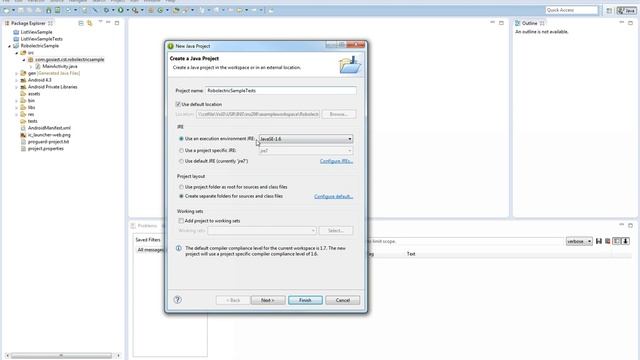Image resolution: width=640 pixels, height=360 pixels.
Task: Click the New Java Class green C icon
Action: tap(160, 10)
